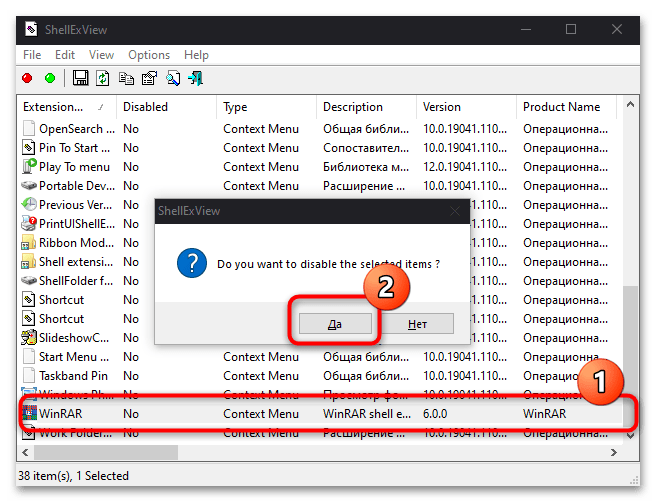656x502 pixels.
Task: Click the red Disable Selected Items icon
Action: click(x=27, y=78)
